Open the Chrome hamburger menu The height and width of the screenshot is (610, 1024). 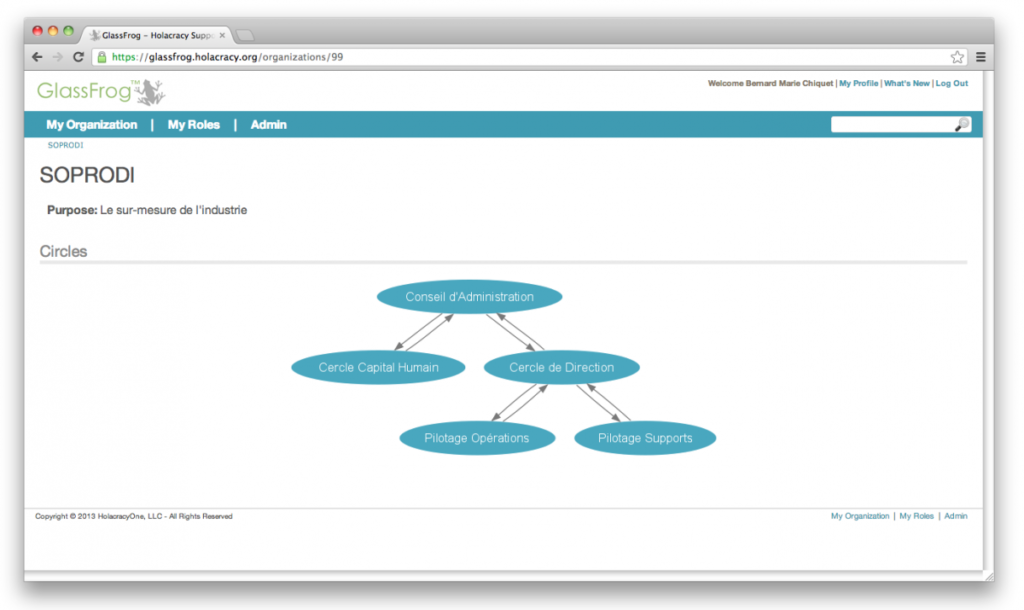point(981,57)
